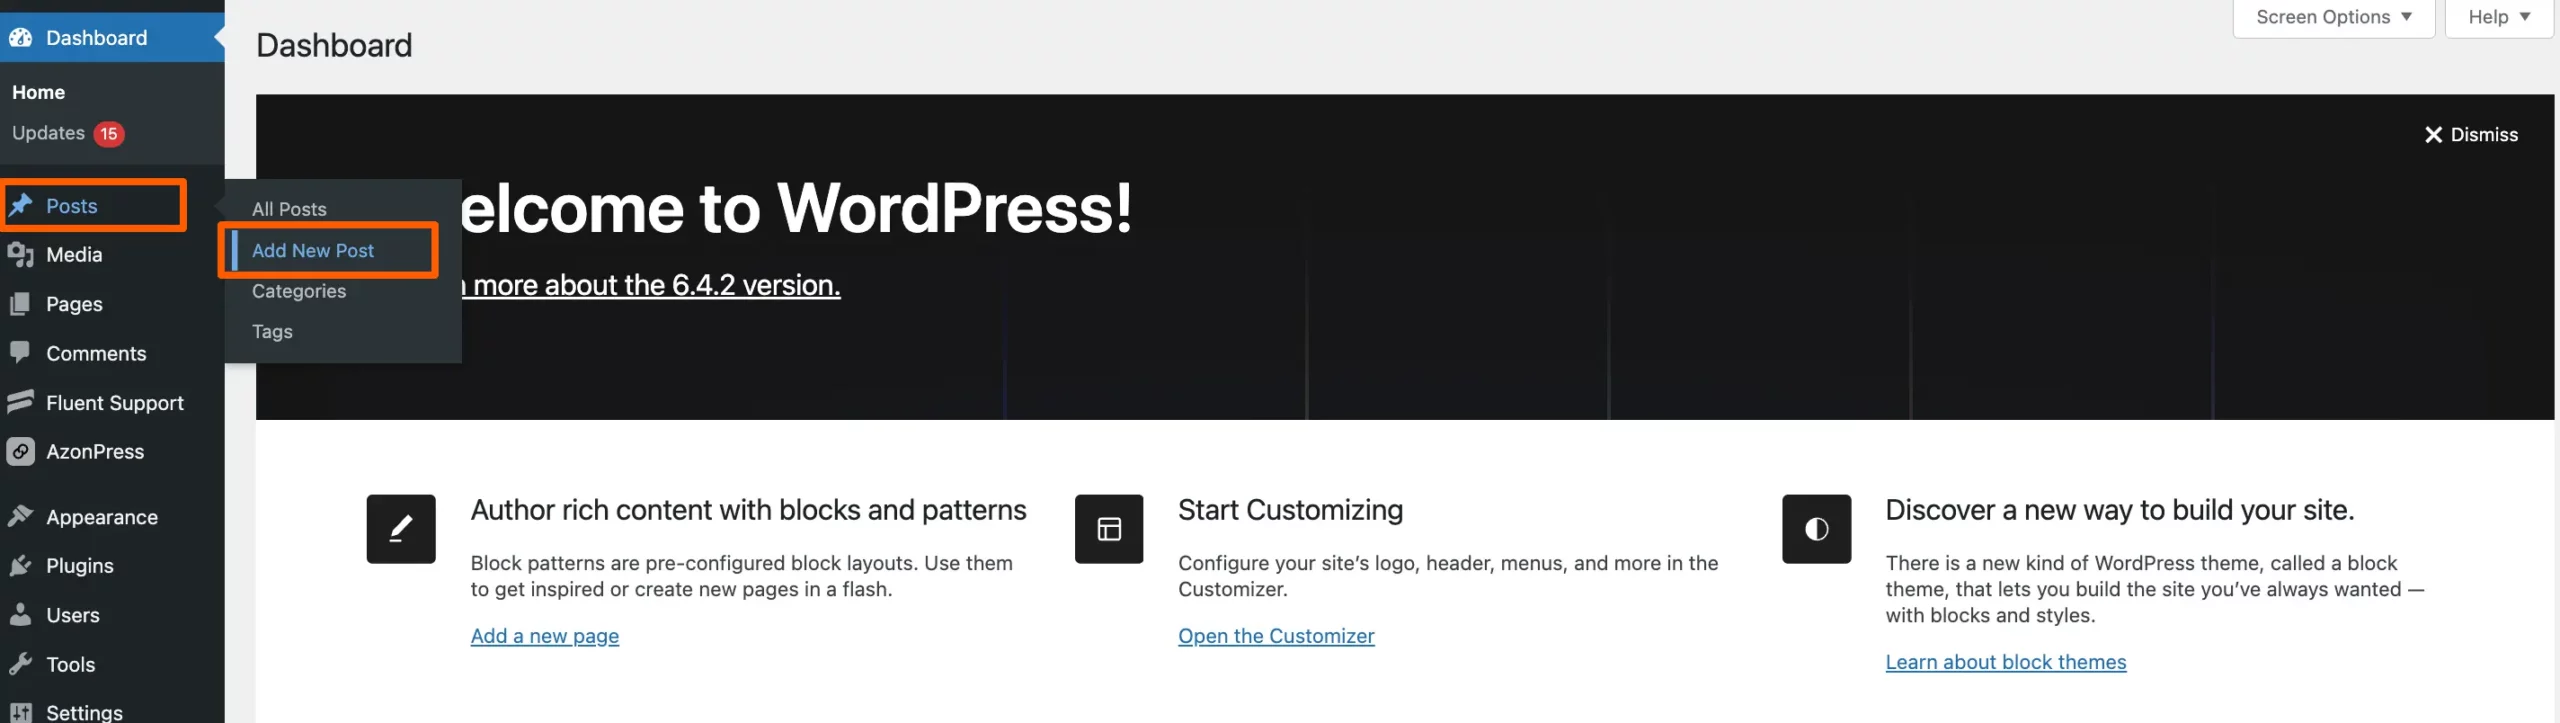
Task: Open Comments via the speech bubble icon
Action: [x=22, y=353]
